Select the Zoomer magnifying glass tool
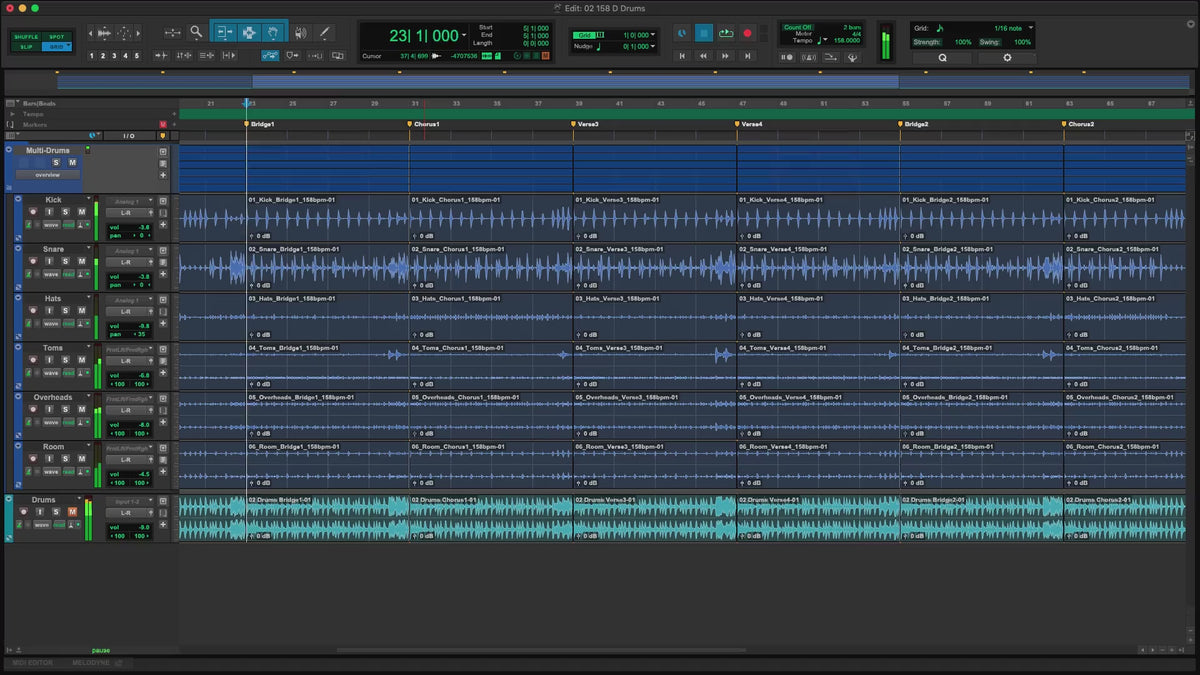 (x=196, y=33)
